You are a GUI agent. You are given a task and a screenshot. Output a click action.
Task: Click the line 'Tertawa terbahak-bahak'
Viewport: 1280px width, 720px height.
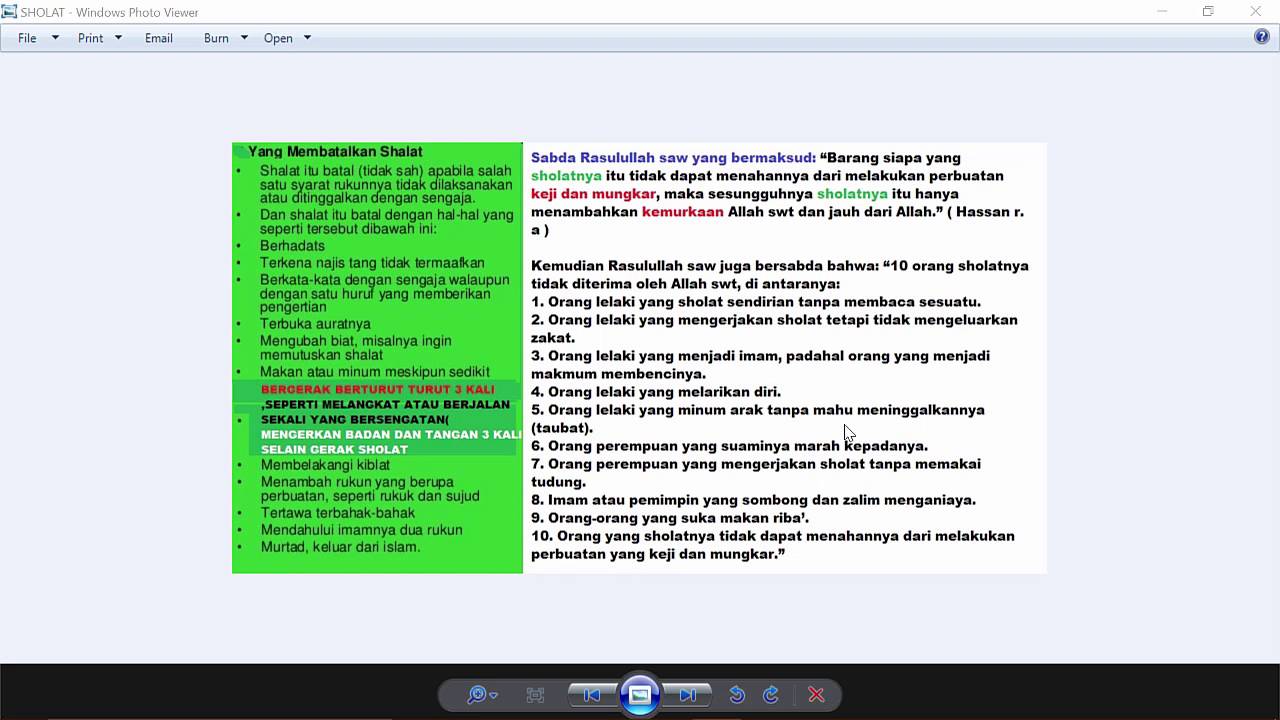(x=338, y=513)
